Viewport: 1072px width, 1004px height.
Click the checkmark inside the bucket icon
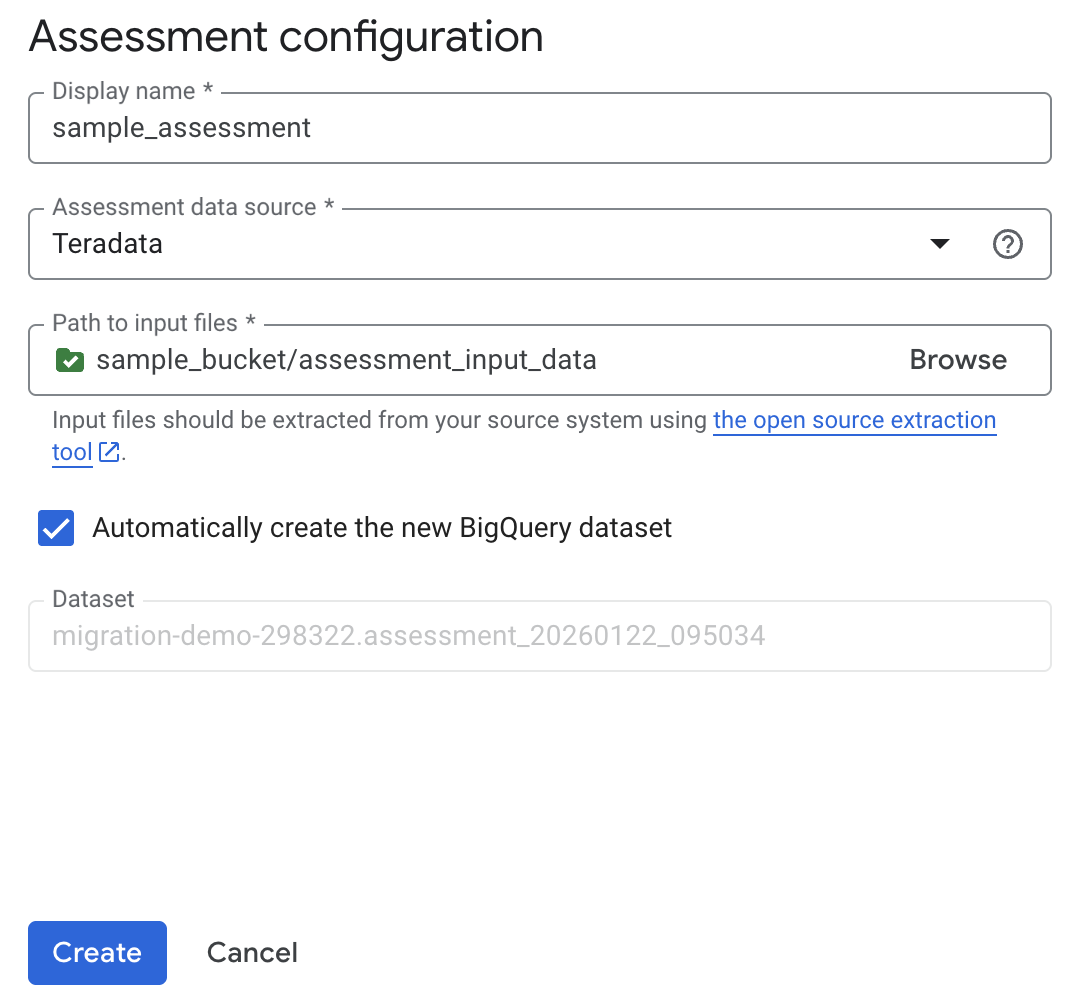(69, 360)
